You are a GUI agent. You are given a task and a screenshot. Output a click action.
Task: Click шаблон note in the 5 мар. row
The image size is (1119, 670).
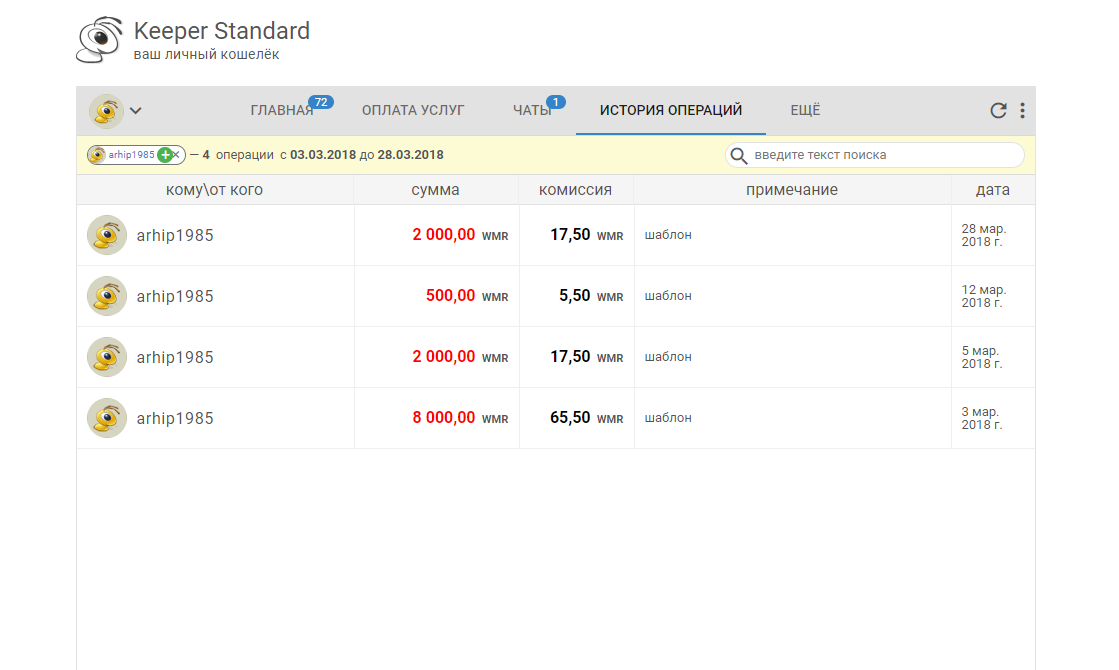pos(668,357)
